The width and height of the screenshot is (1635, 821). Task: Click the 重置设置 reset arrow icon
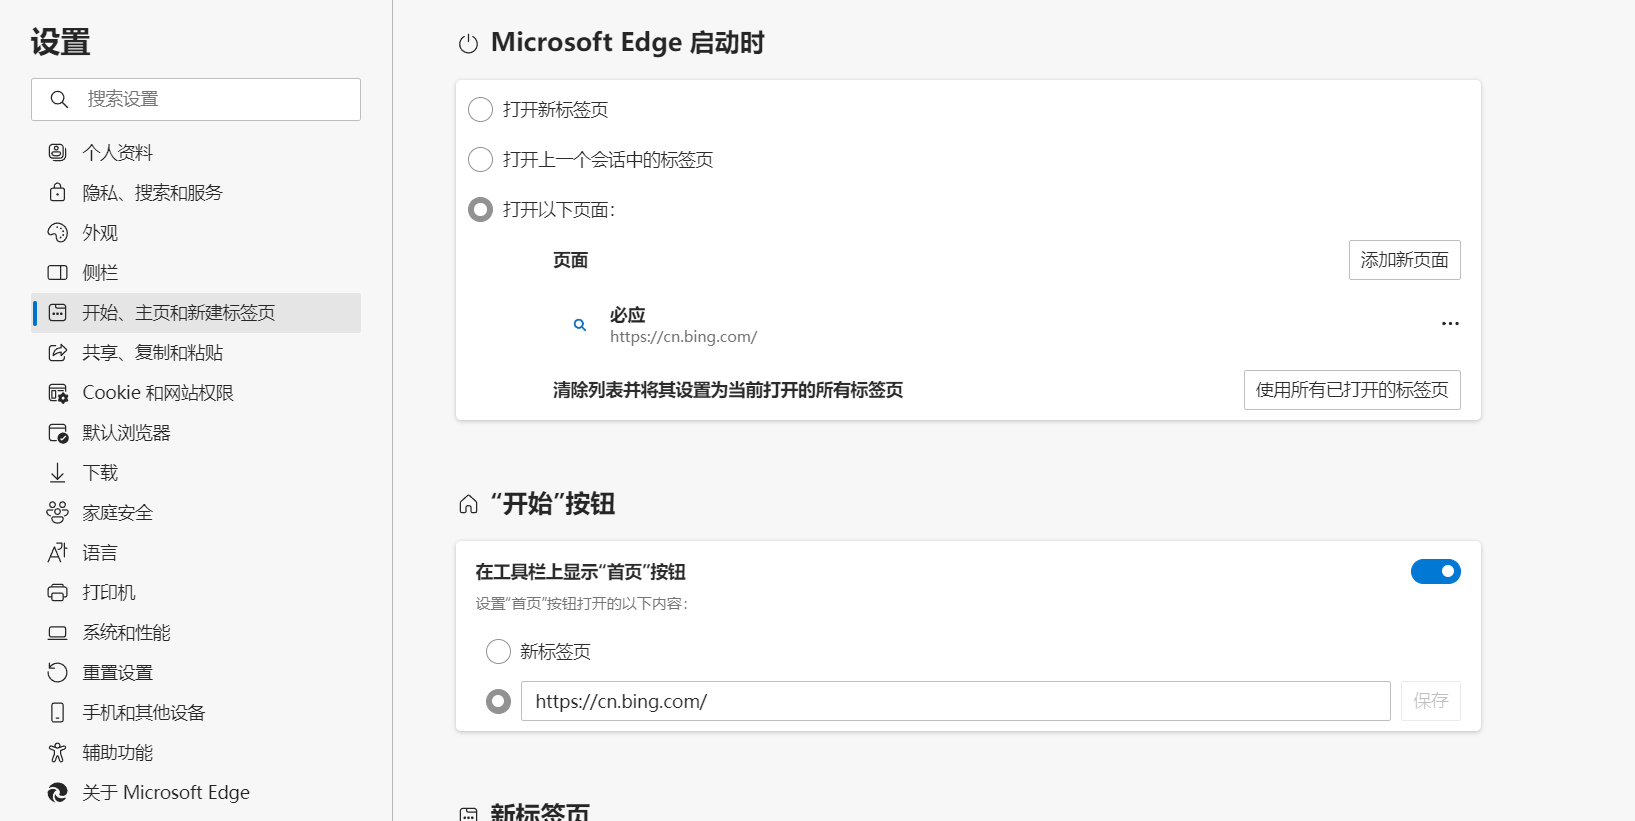[58, 672]
